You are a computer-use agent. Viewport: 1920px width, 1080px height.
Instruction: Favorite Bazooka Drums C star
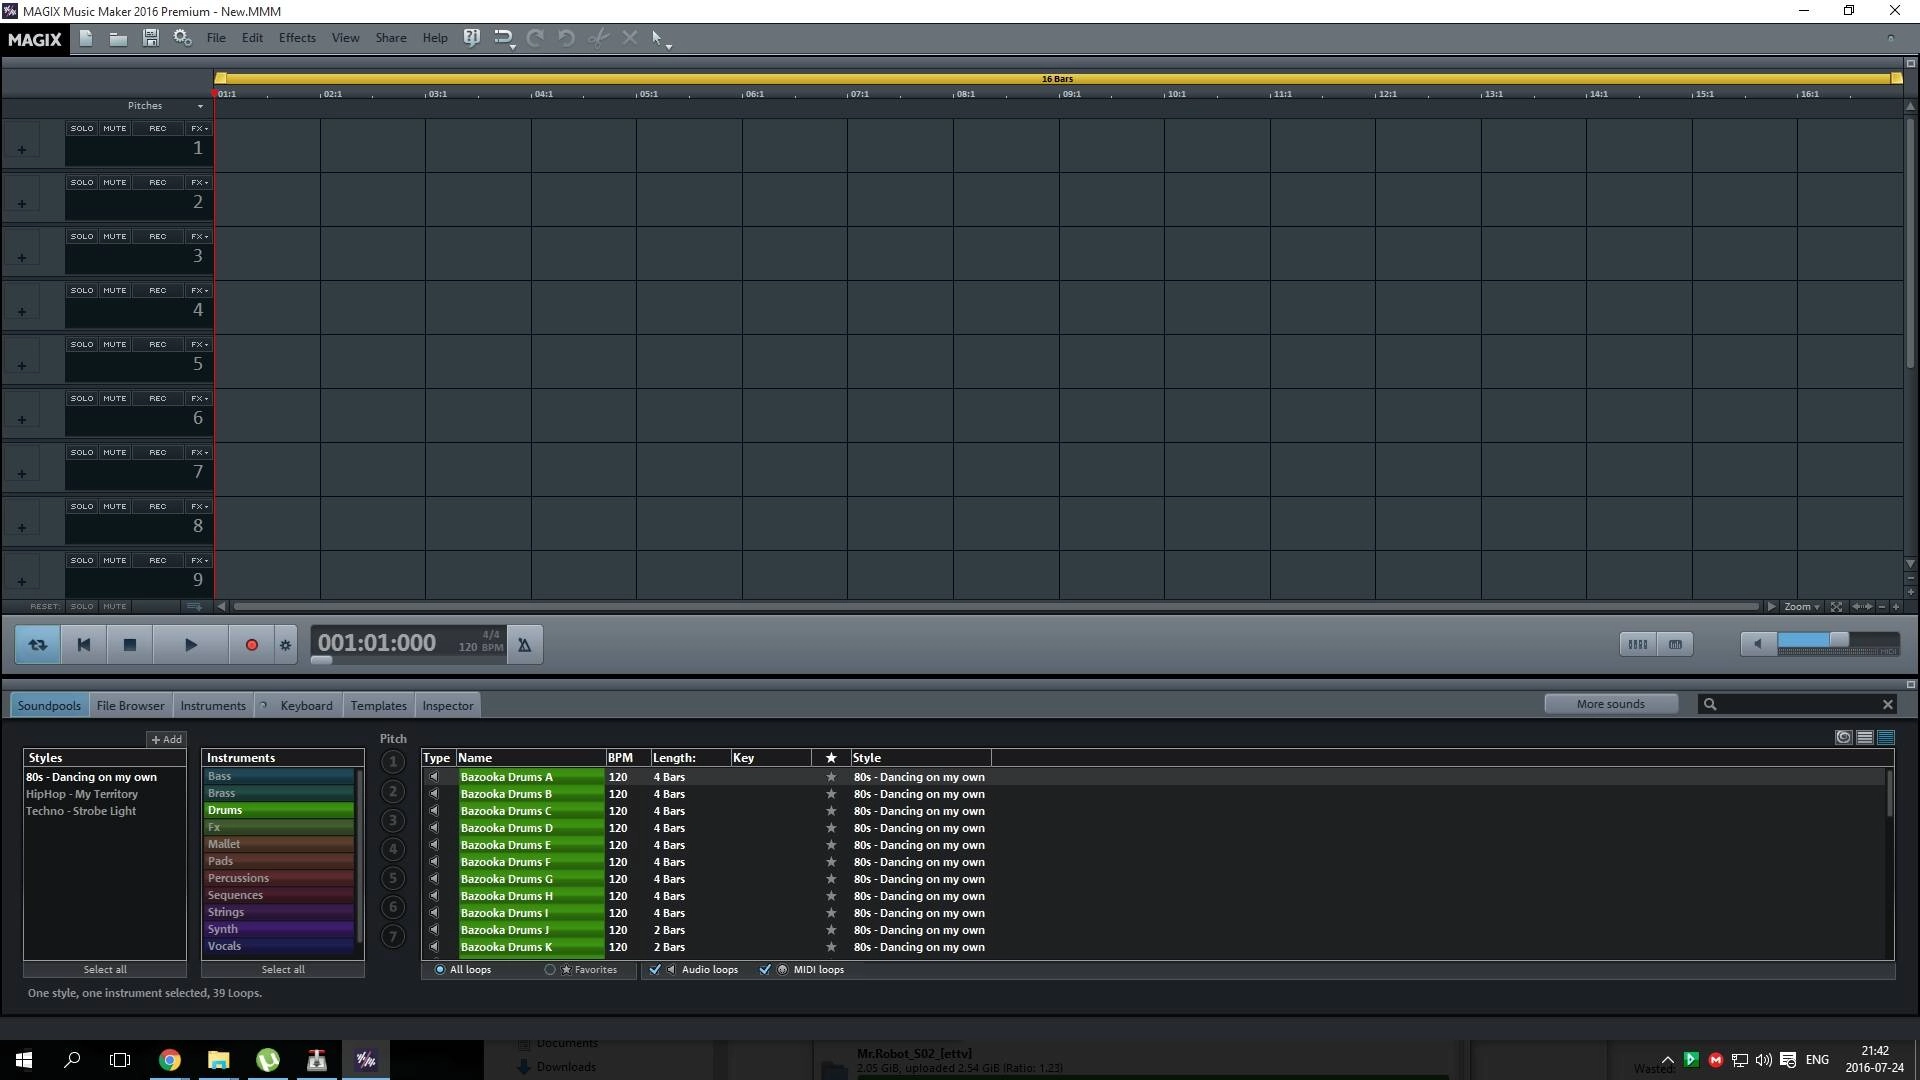(831, 811)
